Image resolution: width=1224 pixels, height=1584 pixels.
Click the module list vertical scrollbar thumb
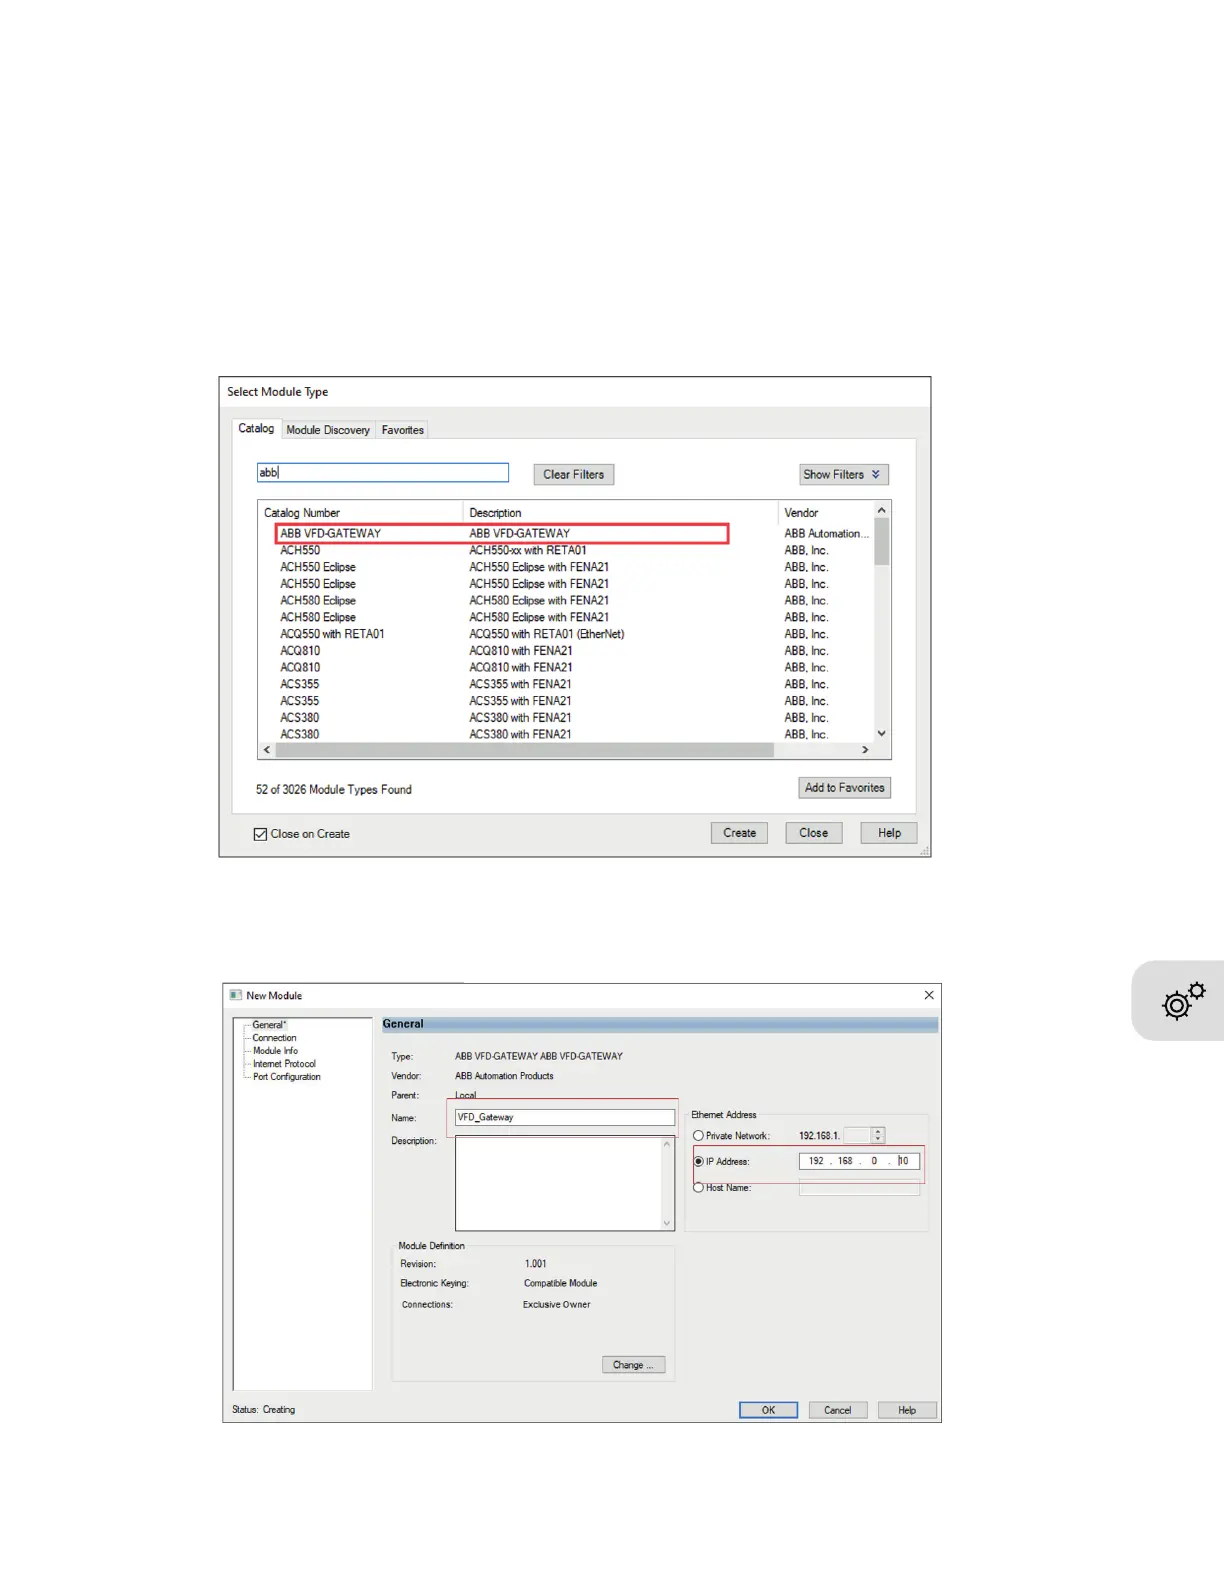[882, 542]
